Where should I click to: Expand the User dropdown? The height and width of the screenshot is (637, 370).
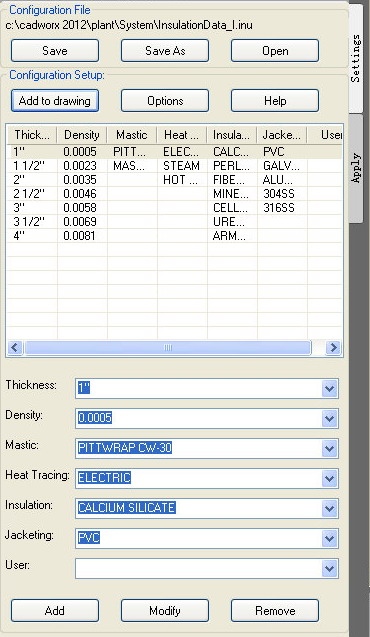[329, 568]
